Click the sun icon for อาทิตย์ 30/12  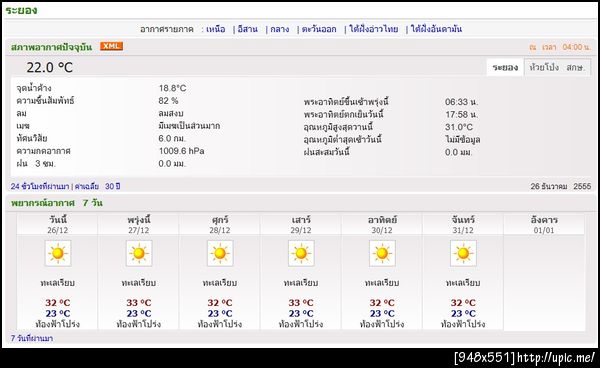pos(382,253)
